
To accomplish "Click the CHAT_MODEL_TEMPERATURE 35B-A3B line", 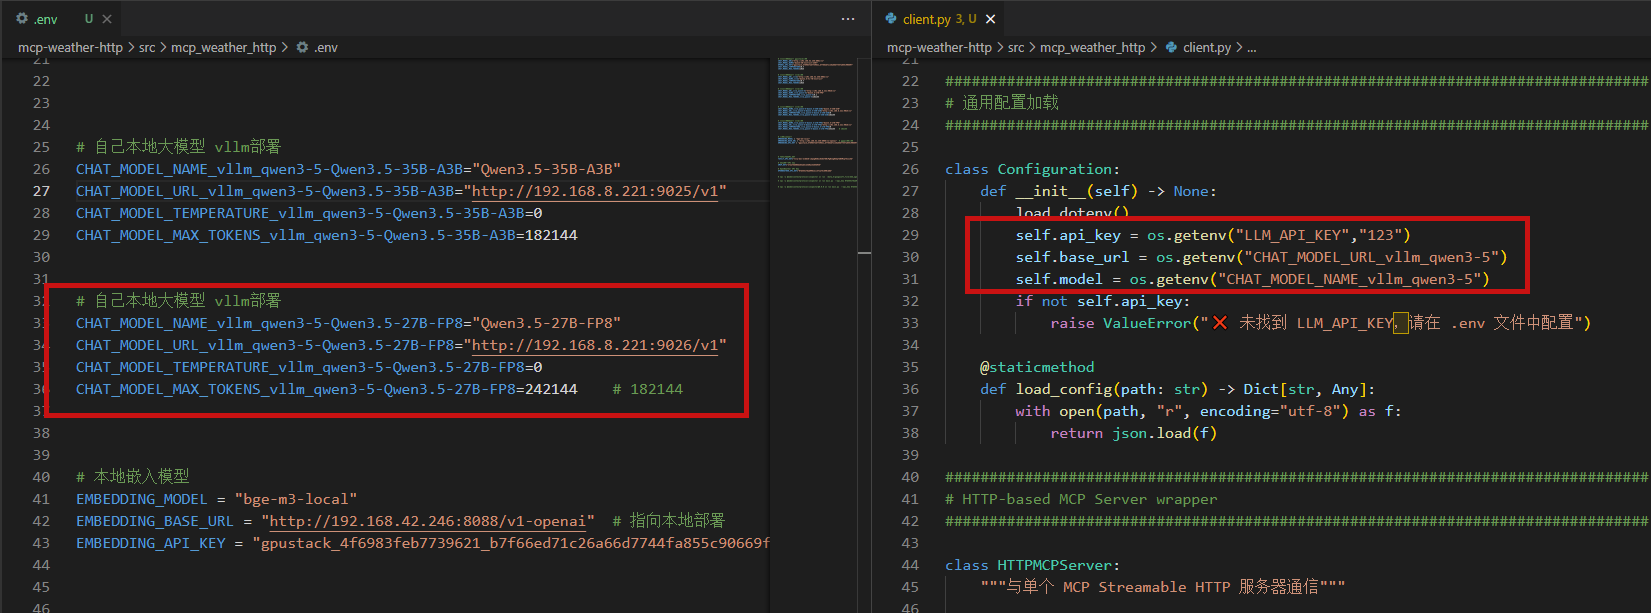I will 309,213.
